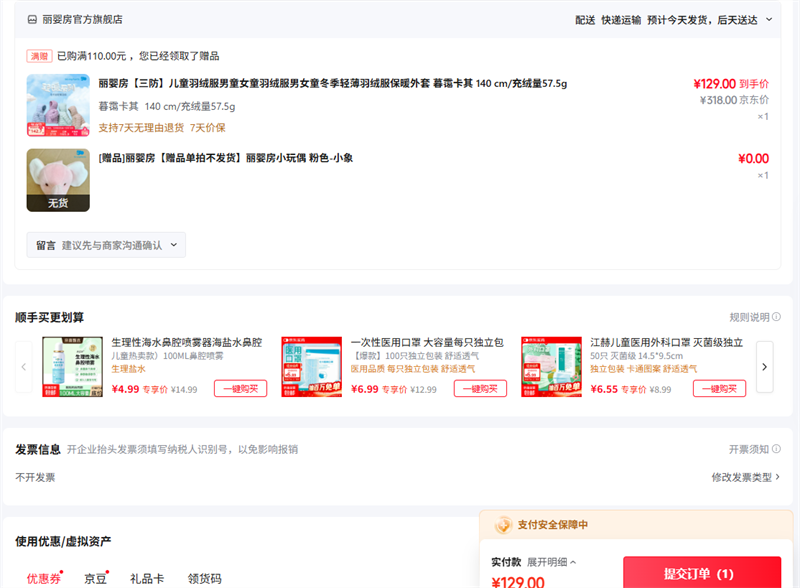Viewport: 800px width, 588px height.
Task: Click 一键购买 for the 一次性医用口罩
Action: pos(480,389)
